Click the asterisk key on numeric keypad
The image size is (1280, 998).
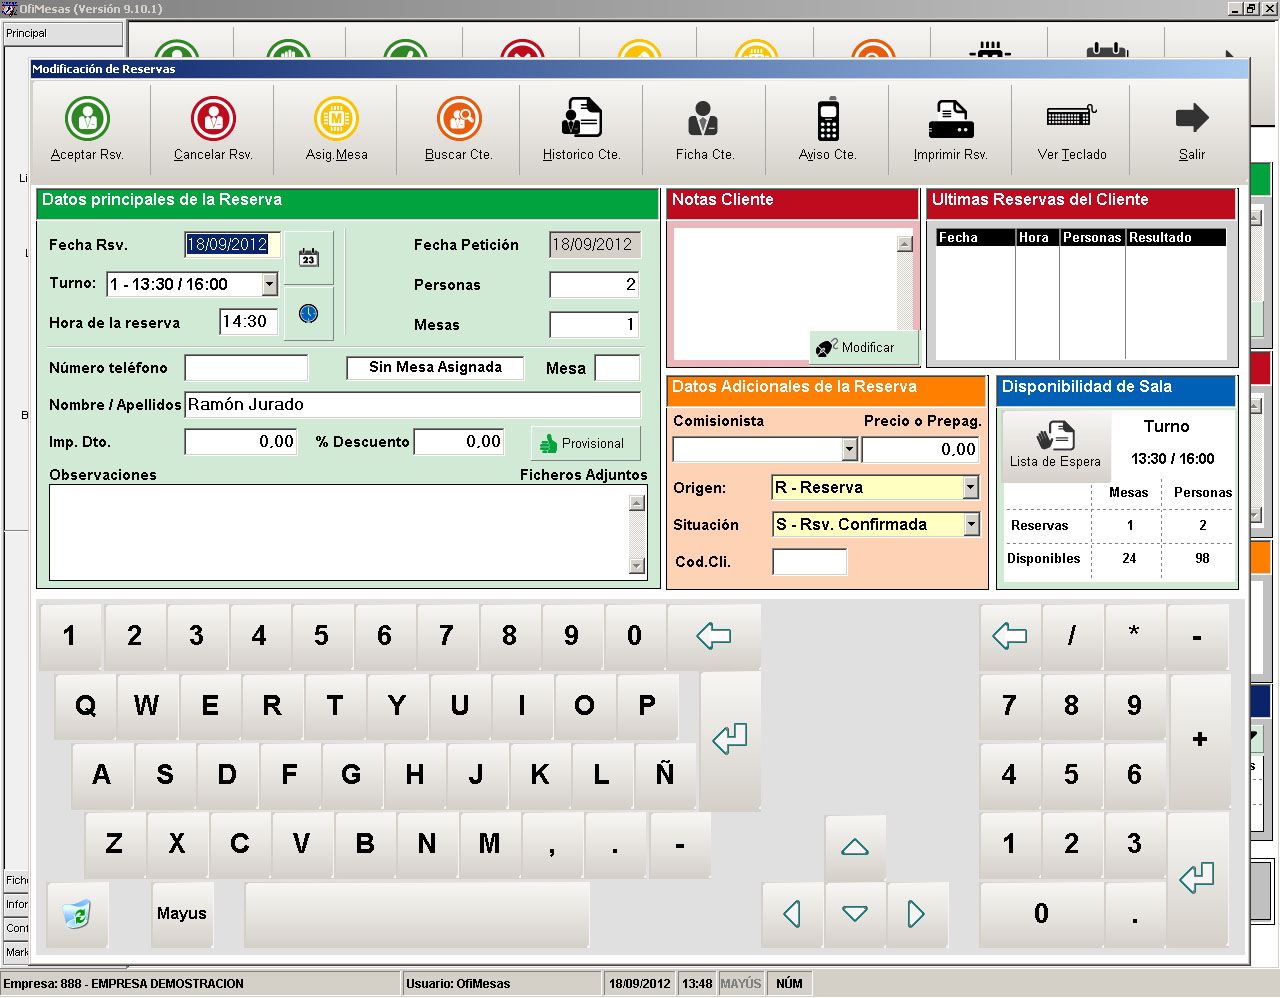click(x=1134, y=636)
